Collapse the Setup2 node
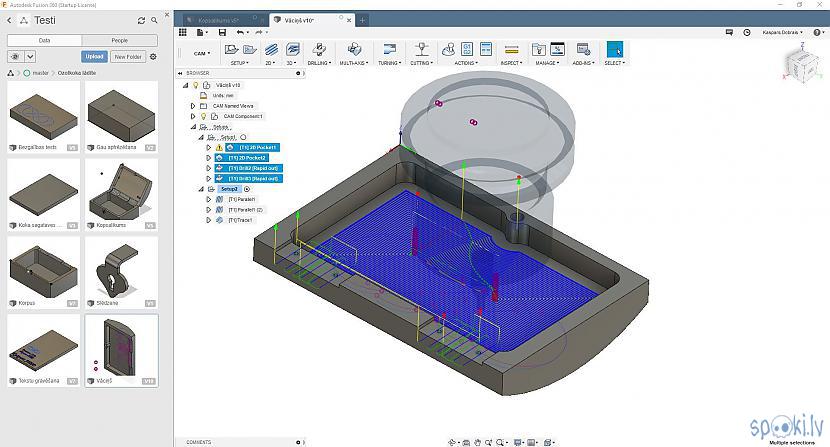The width and height of the screenshot is (830, 447). (x=201, y=189)
